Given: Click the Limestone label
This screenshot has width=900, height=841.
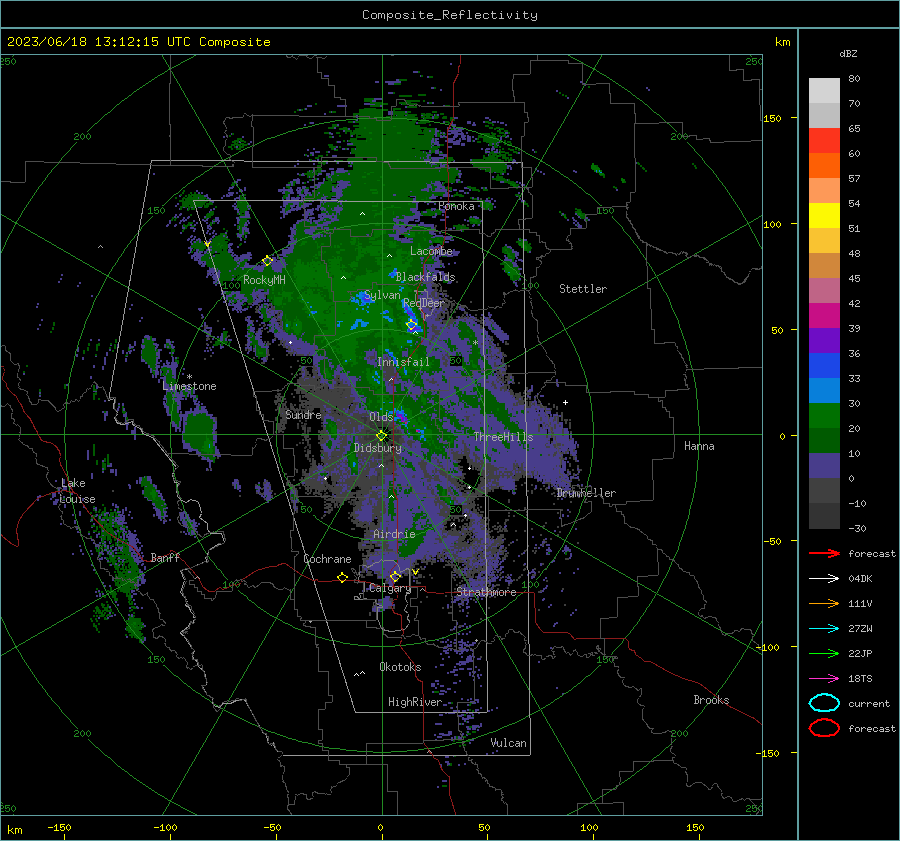Looking at the screenshot, I should (x=189, y=386).
